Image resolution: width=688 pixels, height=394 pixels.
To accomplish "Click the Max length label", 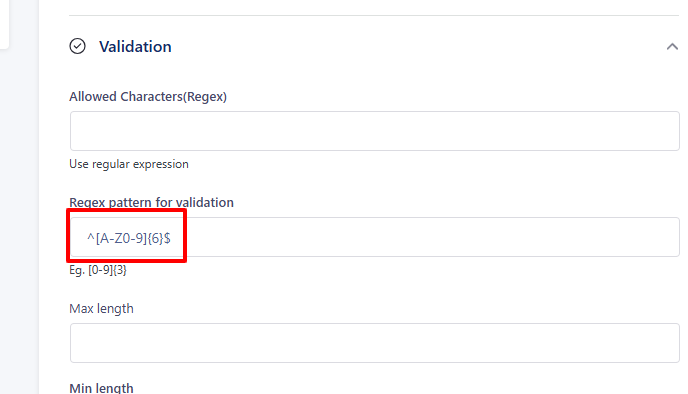I will click(x=101, y=308).
